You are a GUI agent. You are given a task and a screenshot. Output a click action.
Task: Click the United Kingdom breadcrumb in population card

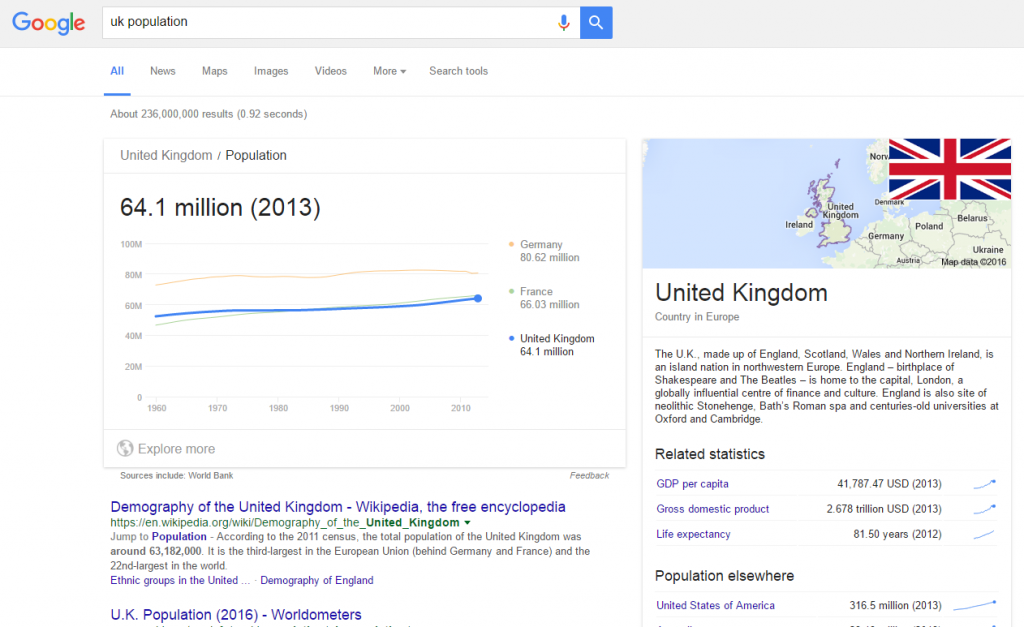coord(166,155)
